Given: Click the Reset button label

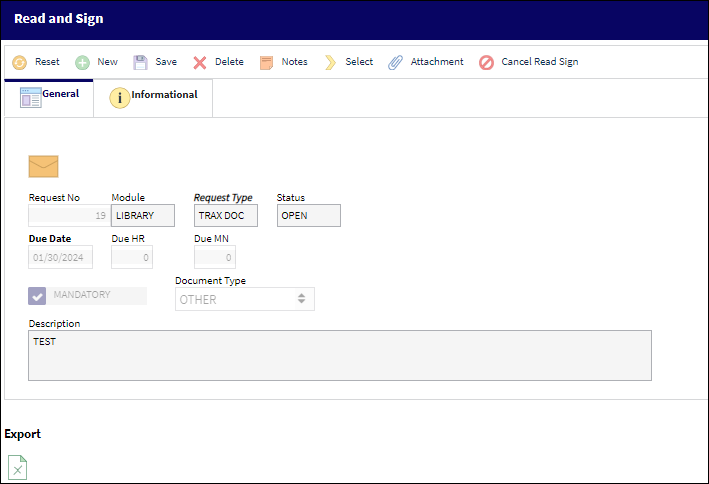Looking at the screenshot, I should [47, 62].
